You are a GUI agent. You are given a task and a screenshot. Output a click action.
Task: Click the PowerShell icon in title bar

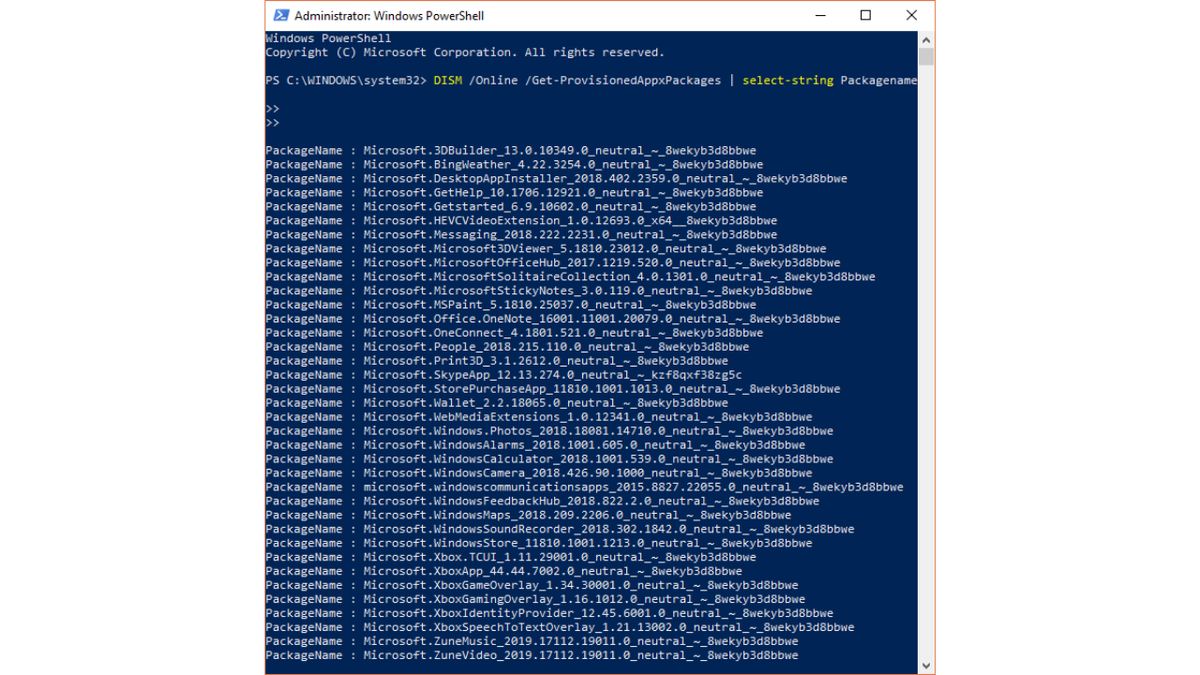[x=281, y=15]
